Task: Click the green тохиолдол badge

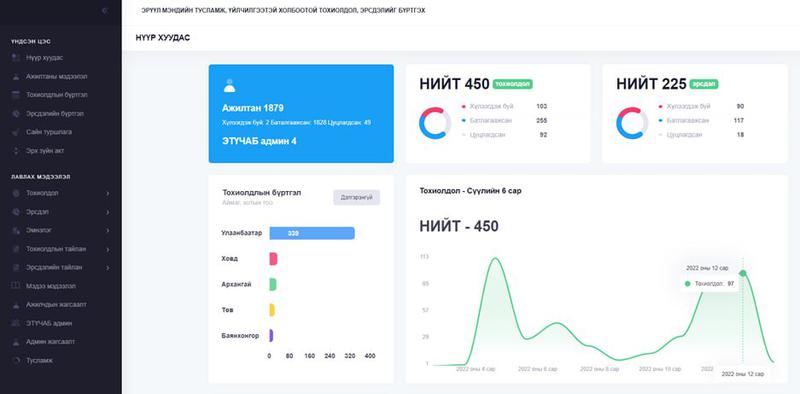Action: click(x=513, y=84)
